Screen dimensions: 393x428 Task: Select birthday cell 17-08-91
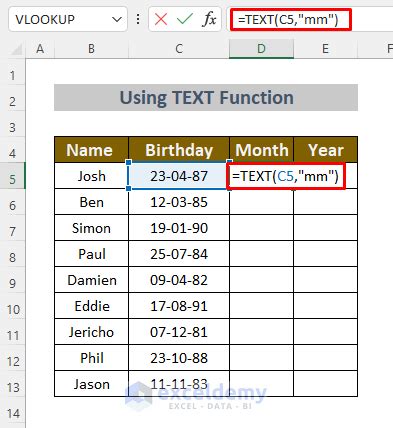point(179,306)
